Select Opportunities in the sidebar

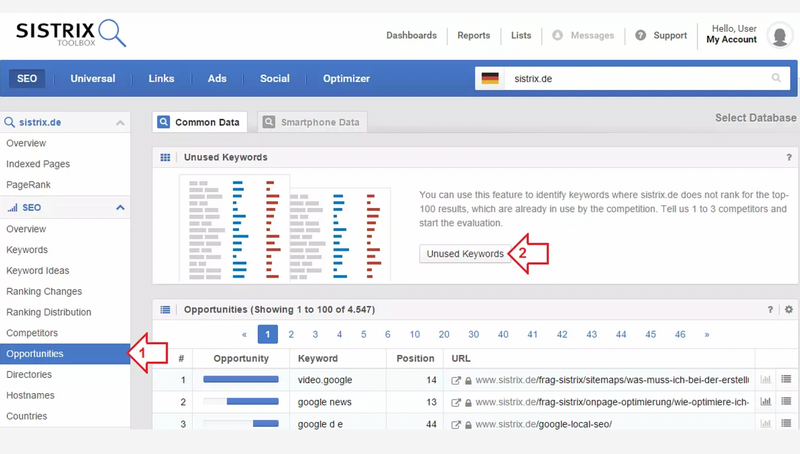click(65, 354)
